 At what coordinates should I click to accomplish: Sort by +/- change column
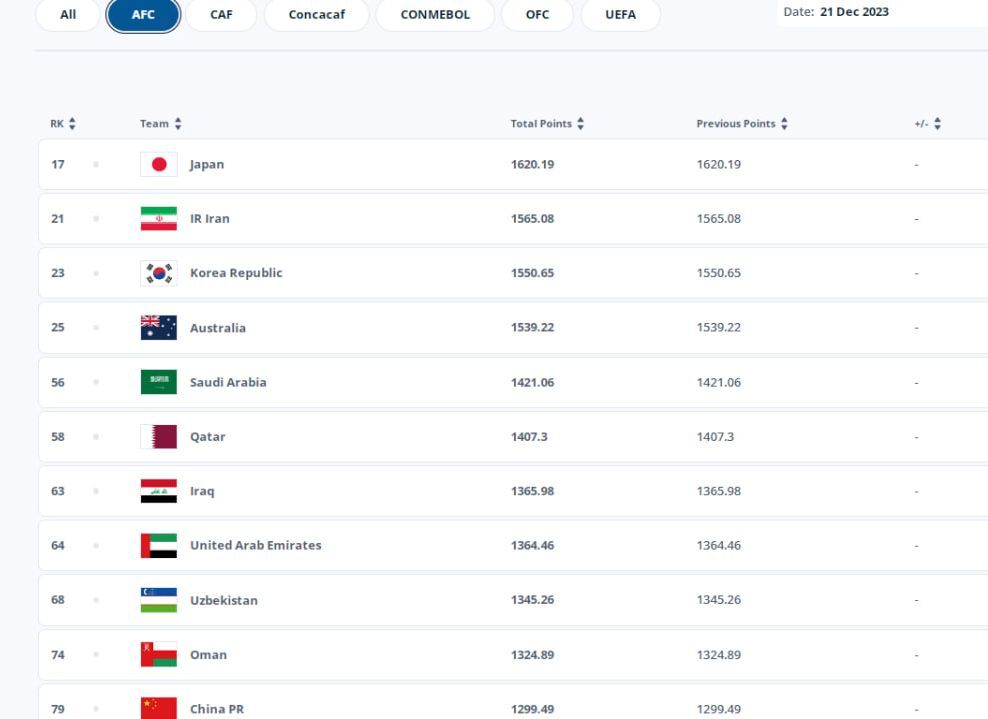click(938, 123)
